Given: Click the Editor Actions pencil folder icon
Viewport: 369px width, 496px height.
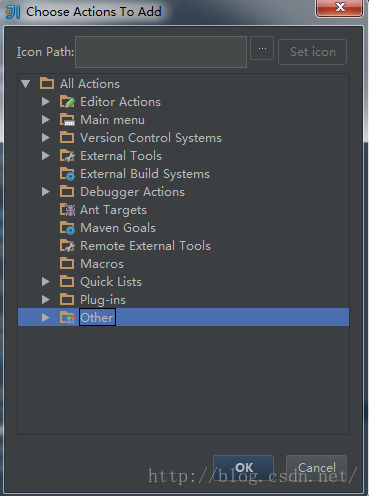Looking at the screenshot, I should 67,102.
